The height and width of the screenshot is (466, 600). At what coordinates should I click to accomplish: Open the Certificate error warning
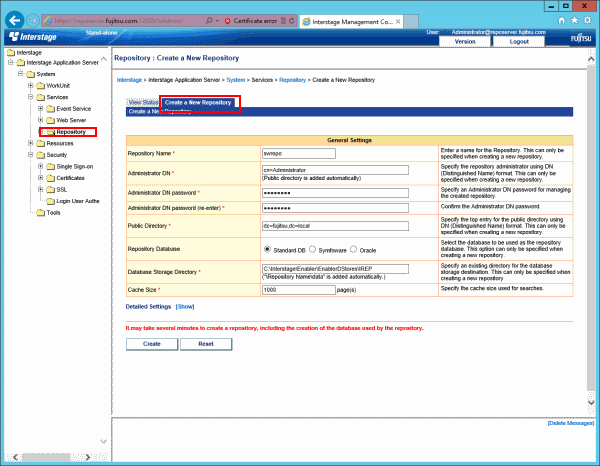click(251, 21)
